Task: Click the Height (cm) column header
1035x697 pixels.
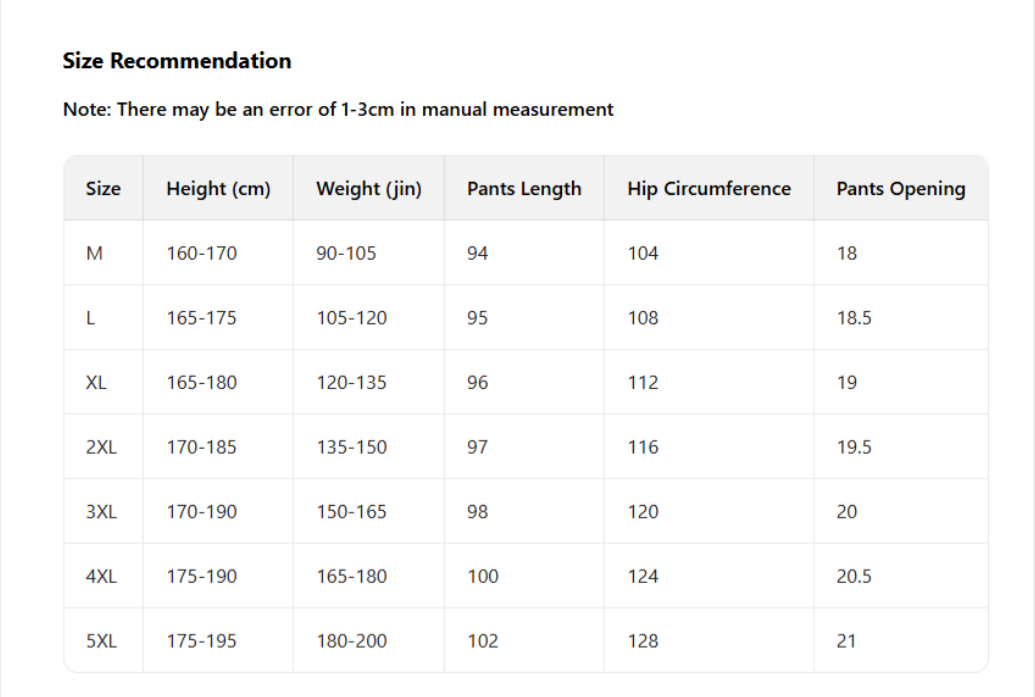Action: pyautogui.click(x=218, y=189)
